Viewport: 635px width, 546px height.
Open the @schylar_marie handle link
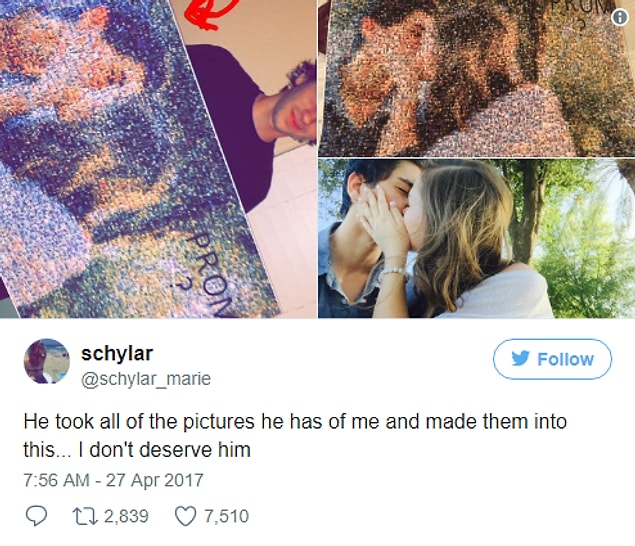click(x=146, y=379)
